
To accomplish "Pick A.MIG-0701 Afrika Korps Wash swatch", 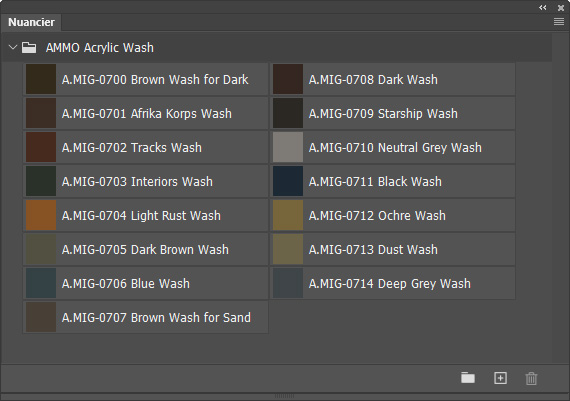I will pyautogui.click(x=41, y=113).
